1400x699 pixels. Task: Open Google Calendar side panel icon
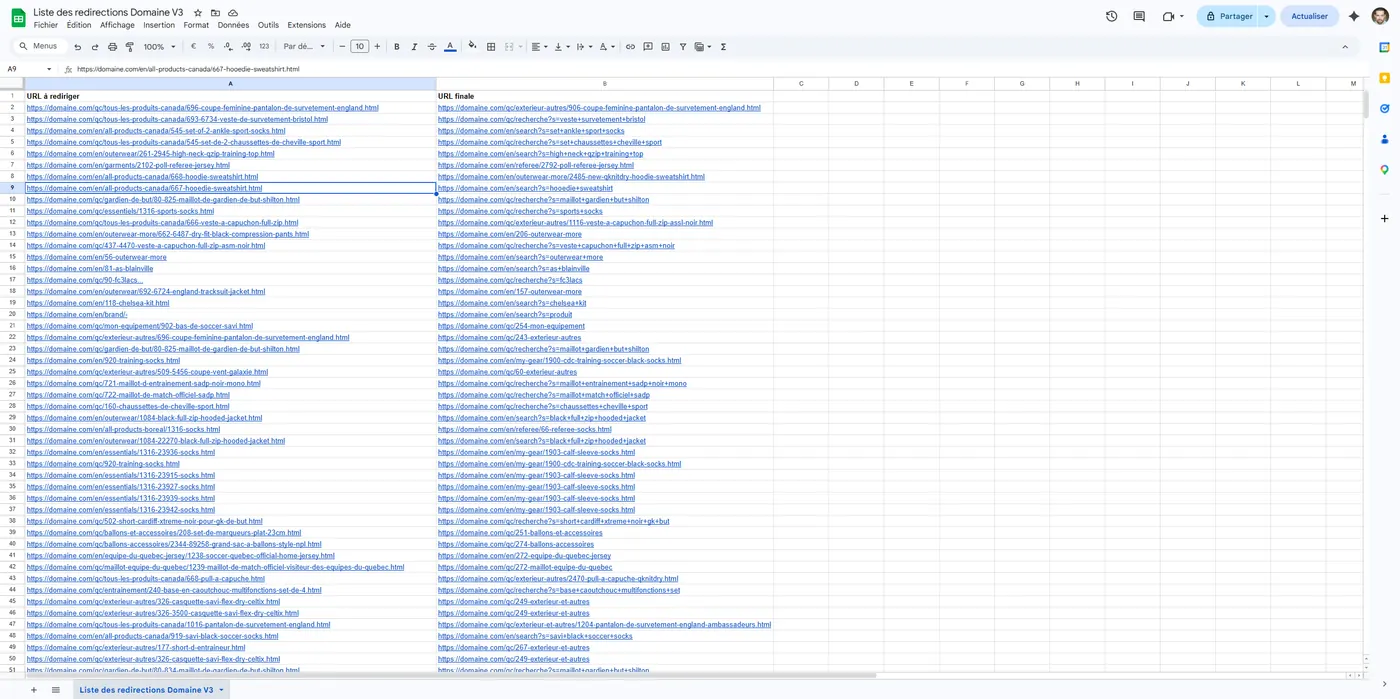pyautogui.click(x=1384, y=47)
